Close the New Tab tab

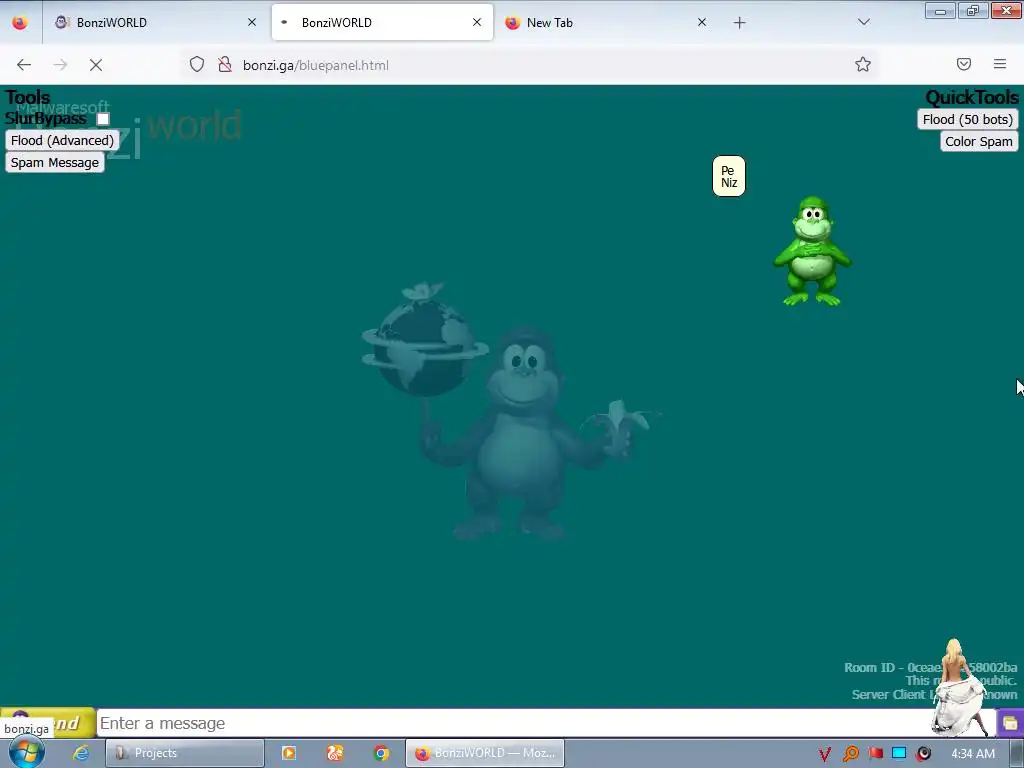click(x=701, y=22)
